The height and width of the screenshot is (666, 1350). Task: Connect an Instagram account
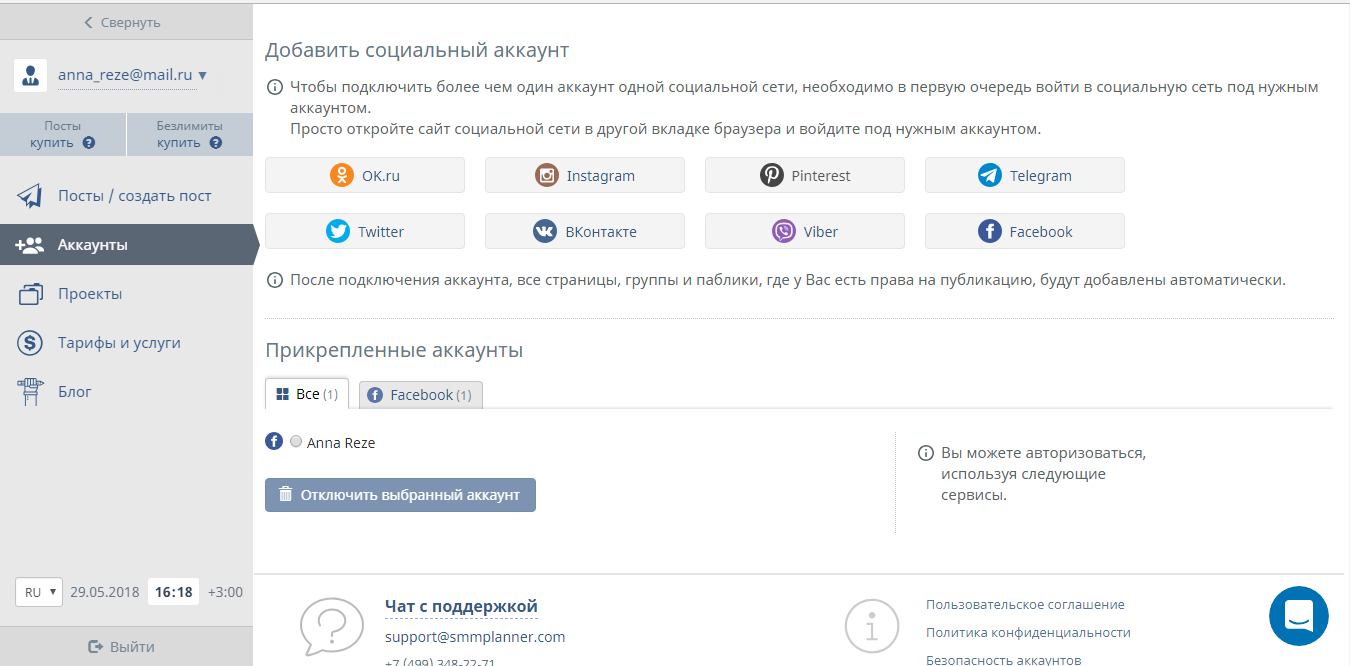584,174
